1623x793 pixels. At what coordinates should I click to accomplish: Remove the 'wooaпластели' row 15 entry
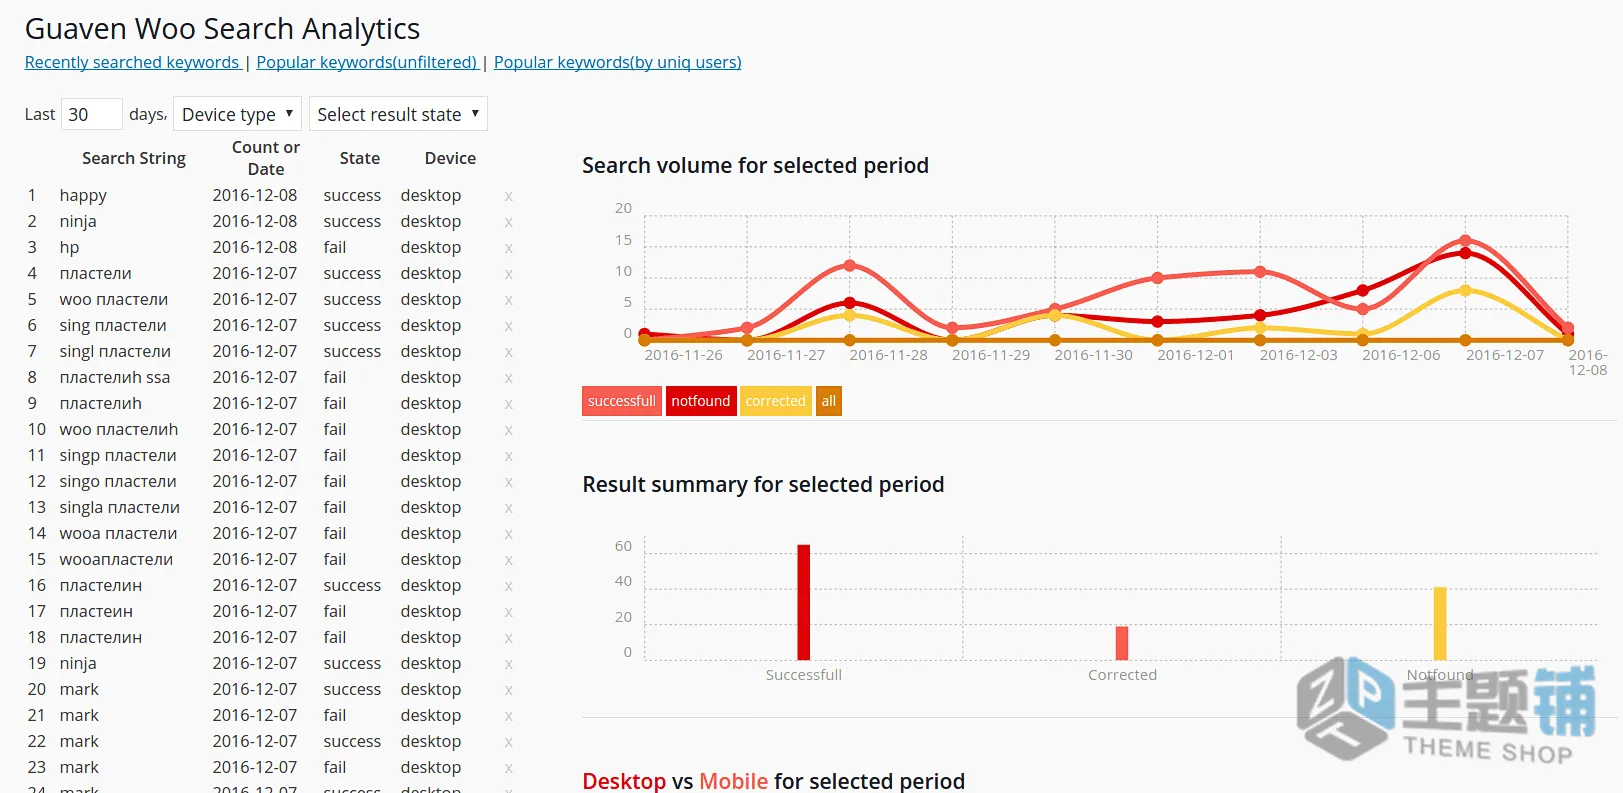pos(509,560)
